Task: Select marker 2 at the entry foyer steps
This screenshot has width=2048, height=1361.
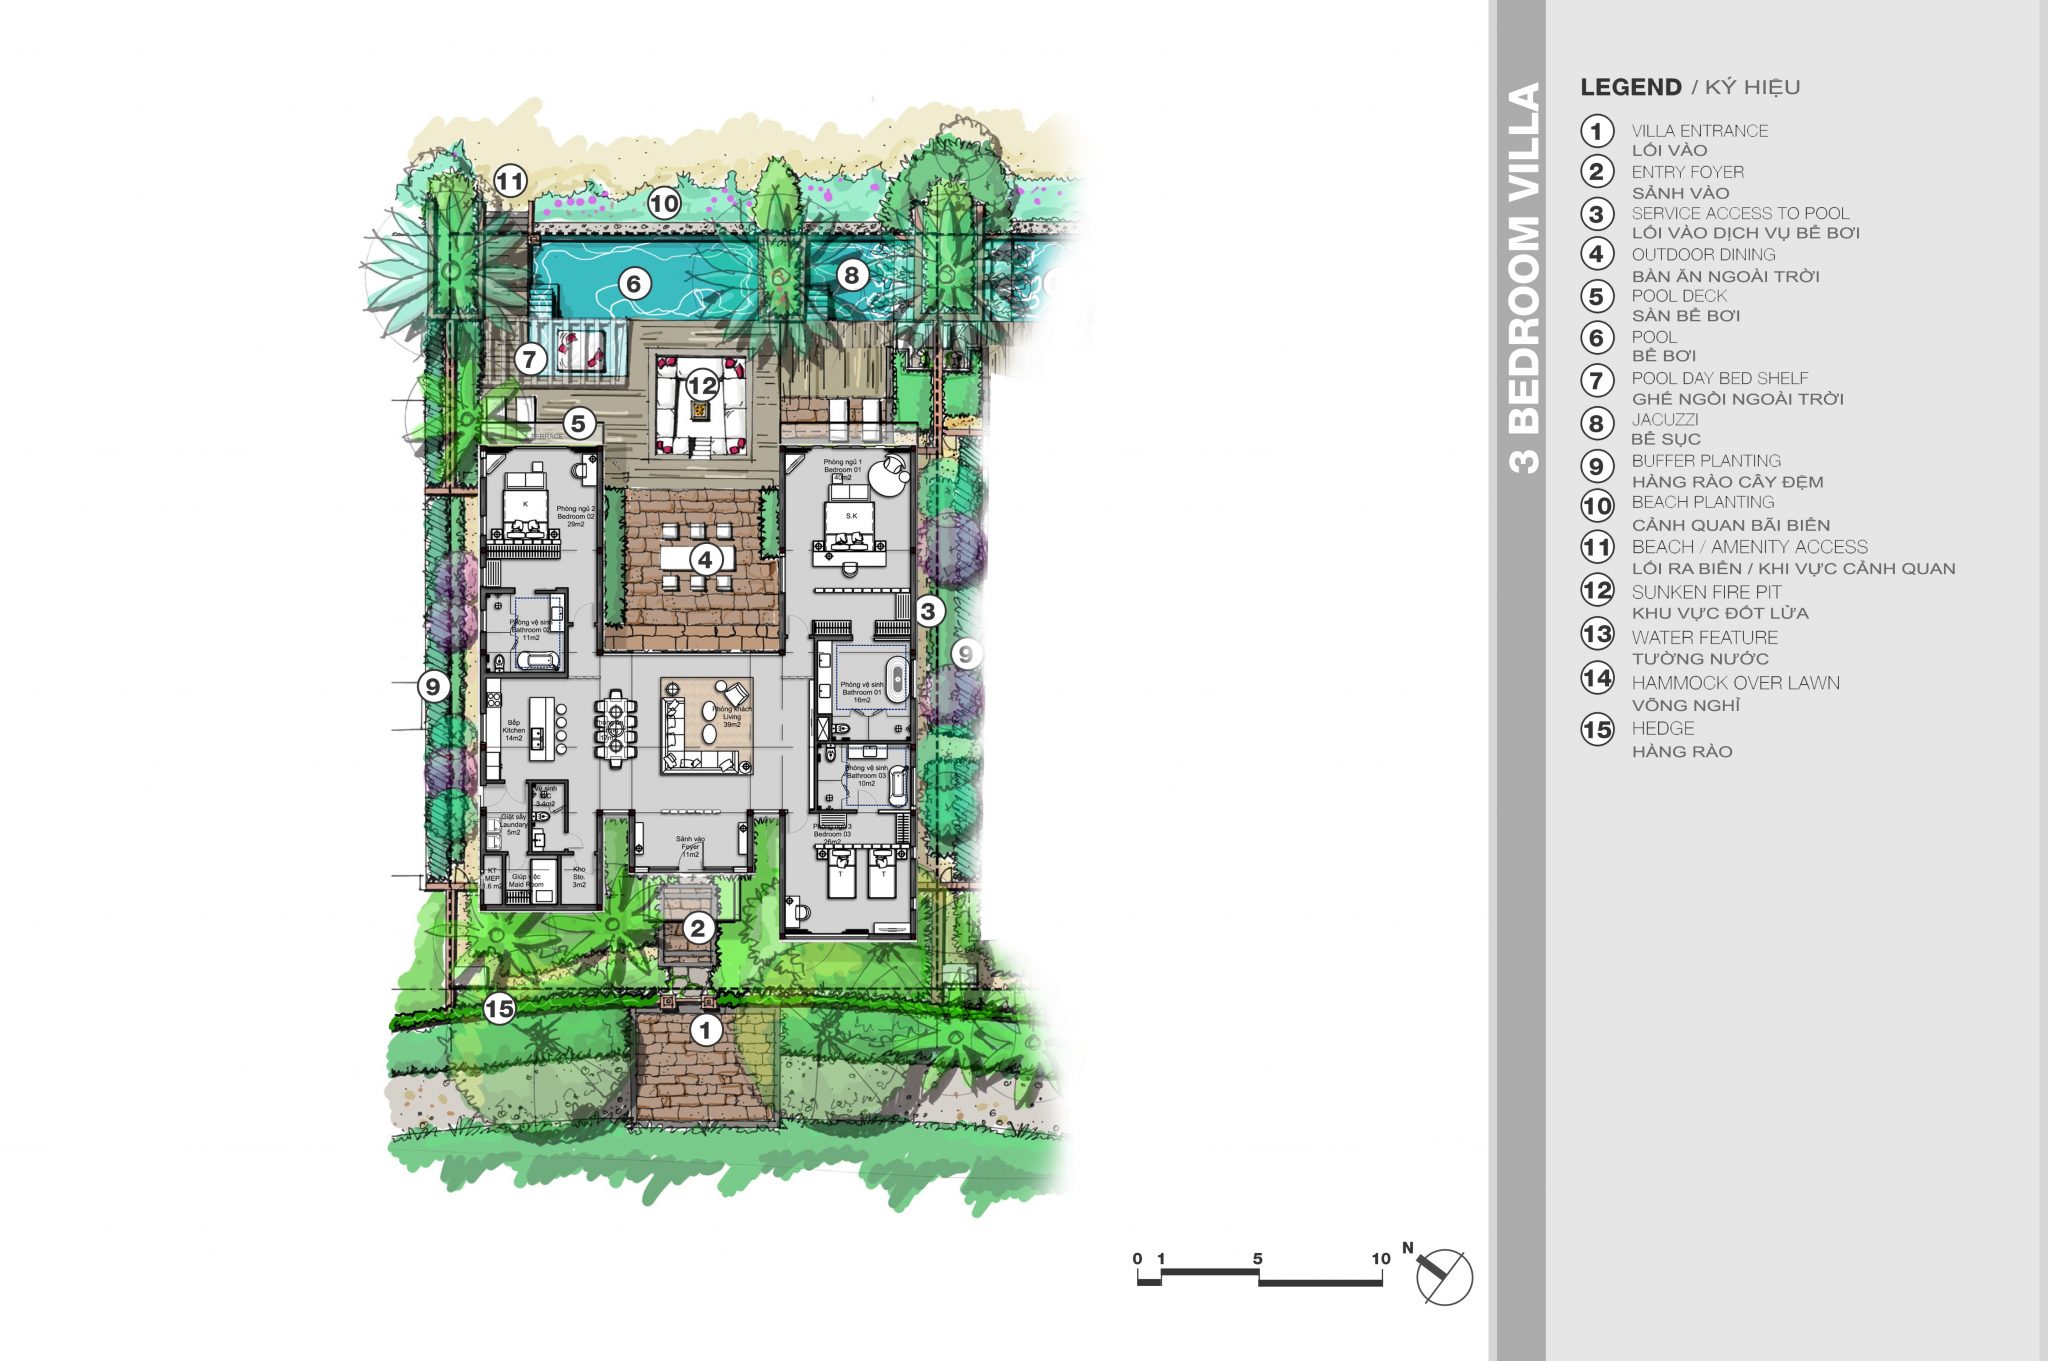Action: click(698, 928)
